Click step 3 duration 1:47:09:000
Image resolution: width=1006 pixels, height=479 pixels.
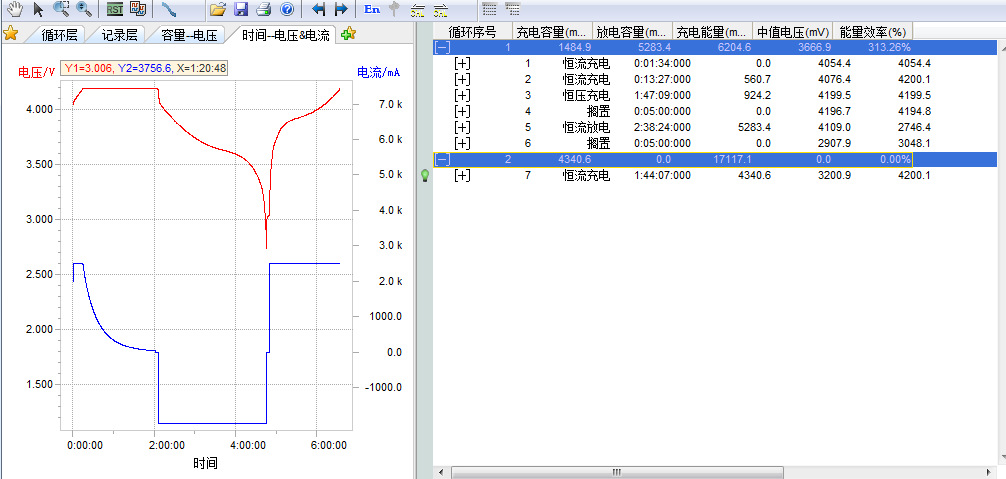pyautogui.click(x=662, y=95)
